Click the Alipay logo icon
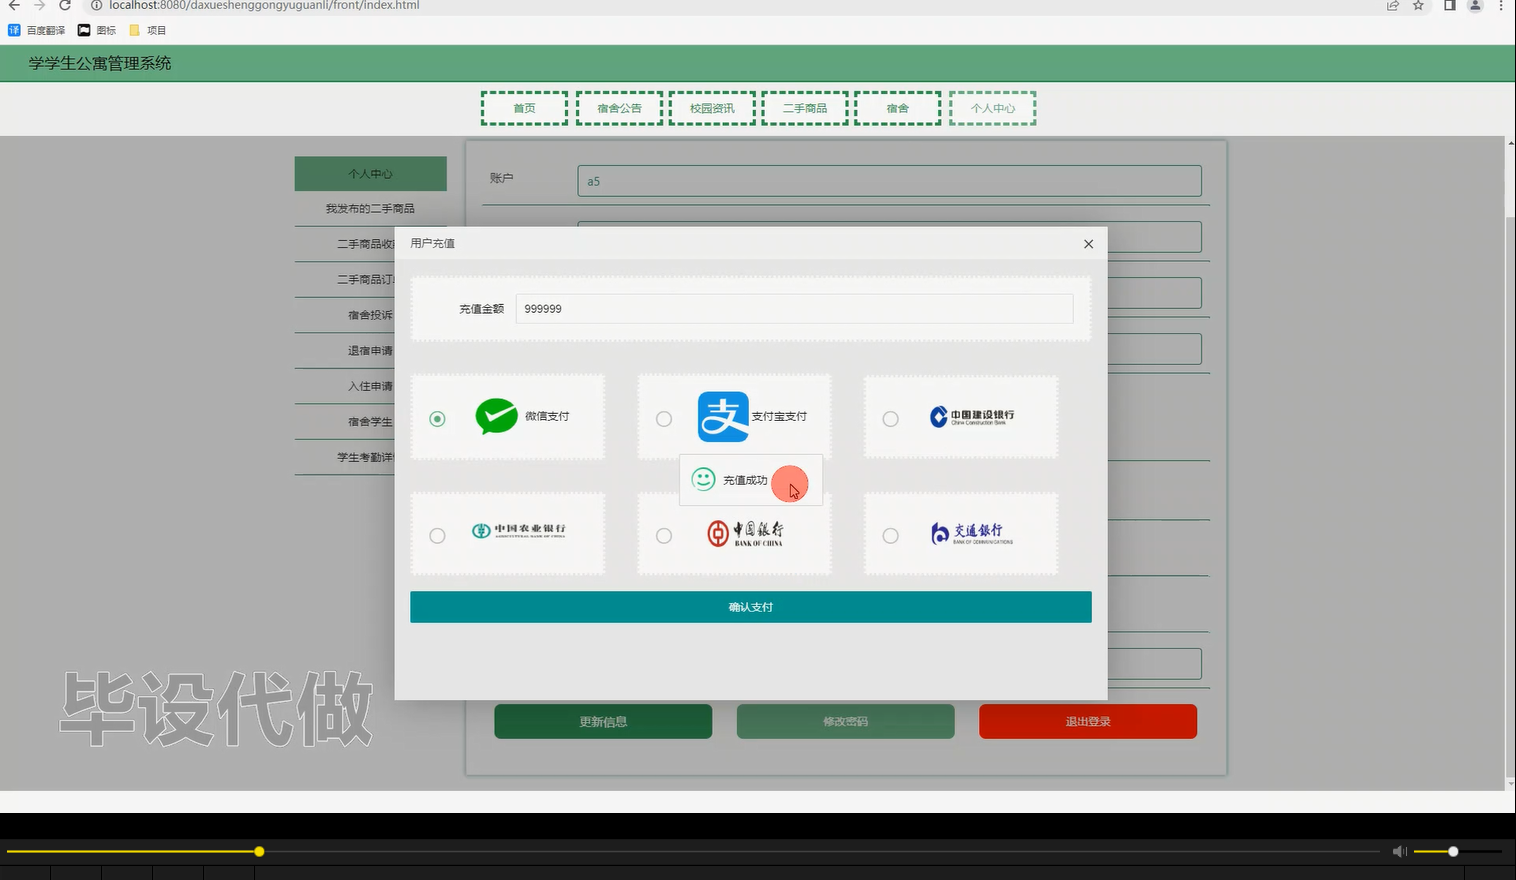 point(723,416)
